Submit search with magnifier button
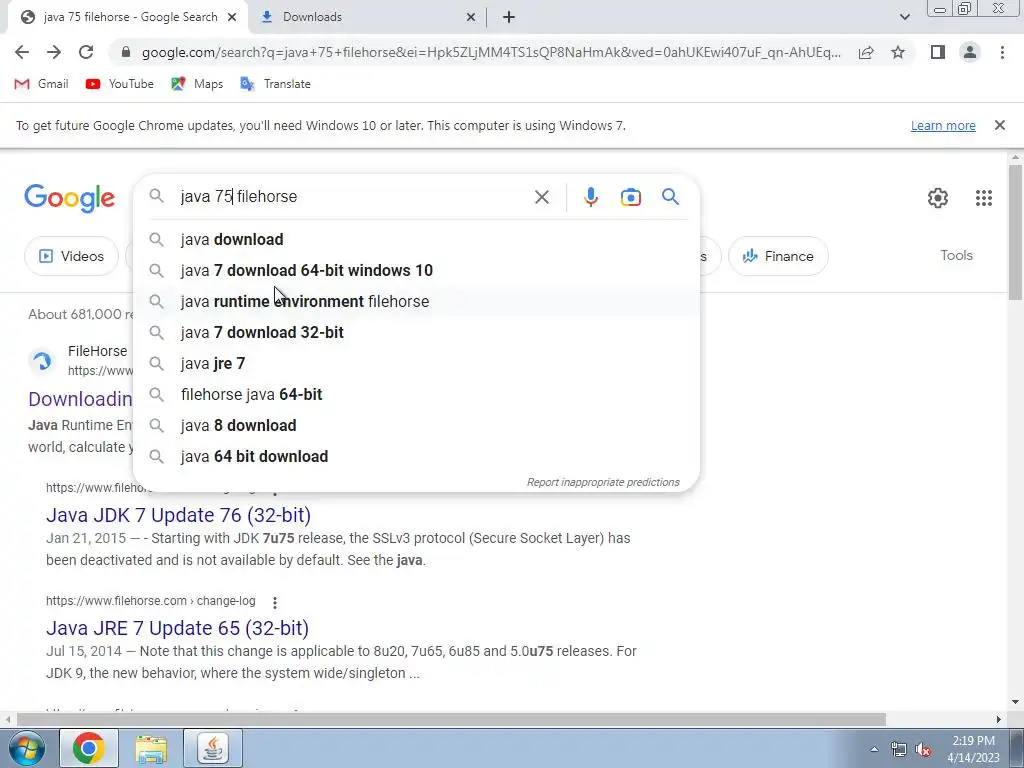The height and width of the screenshot is (768, 1024). click(x=670, y=197)
